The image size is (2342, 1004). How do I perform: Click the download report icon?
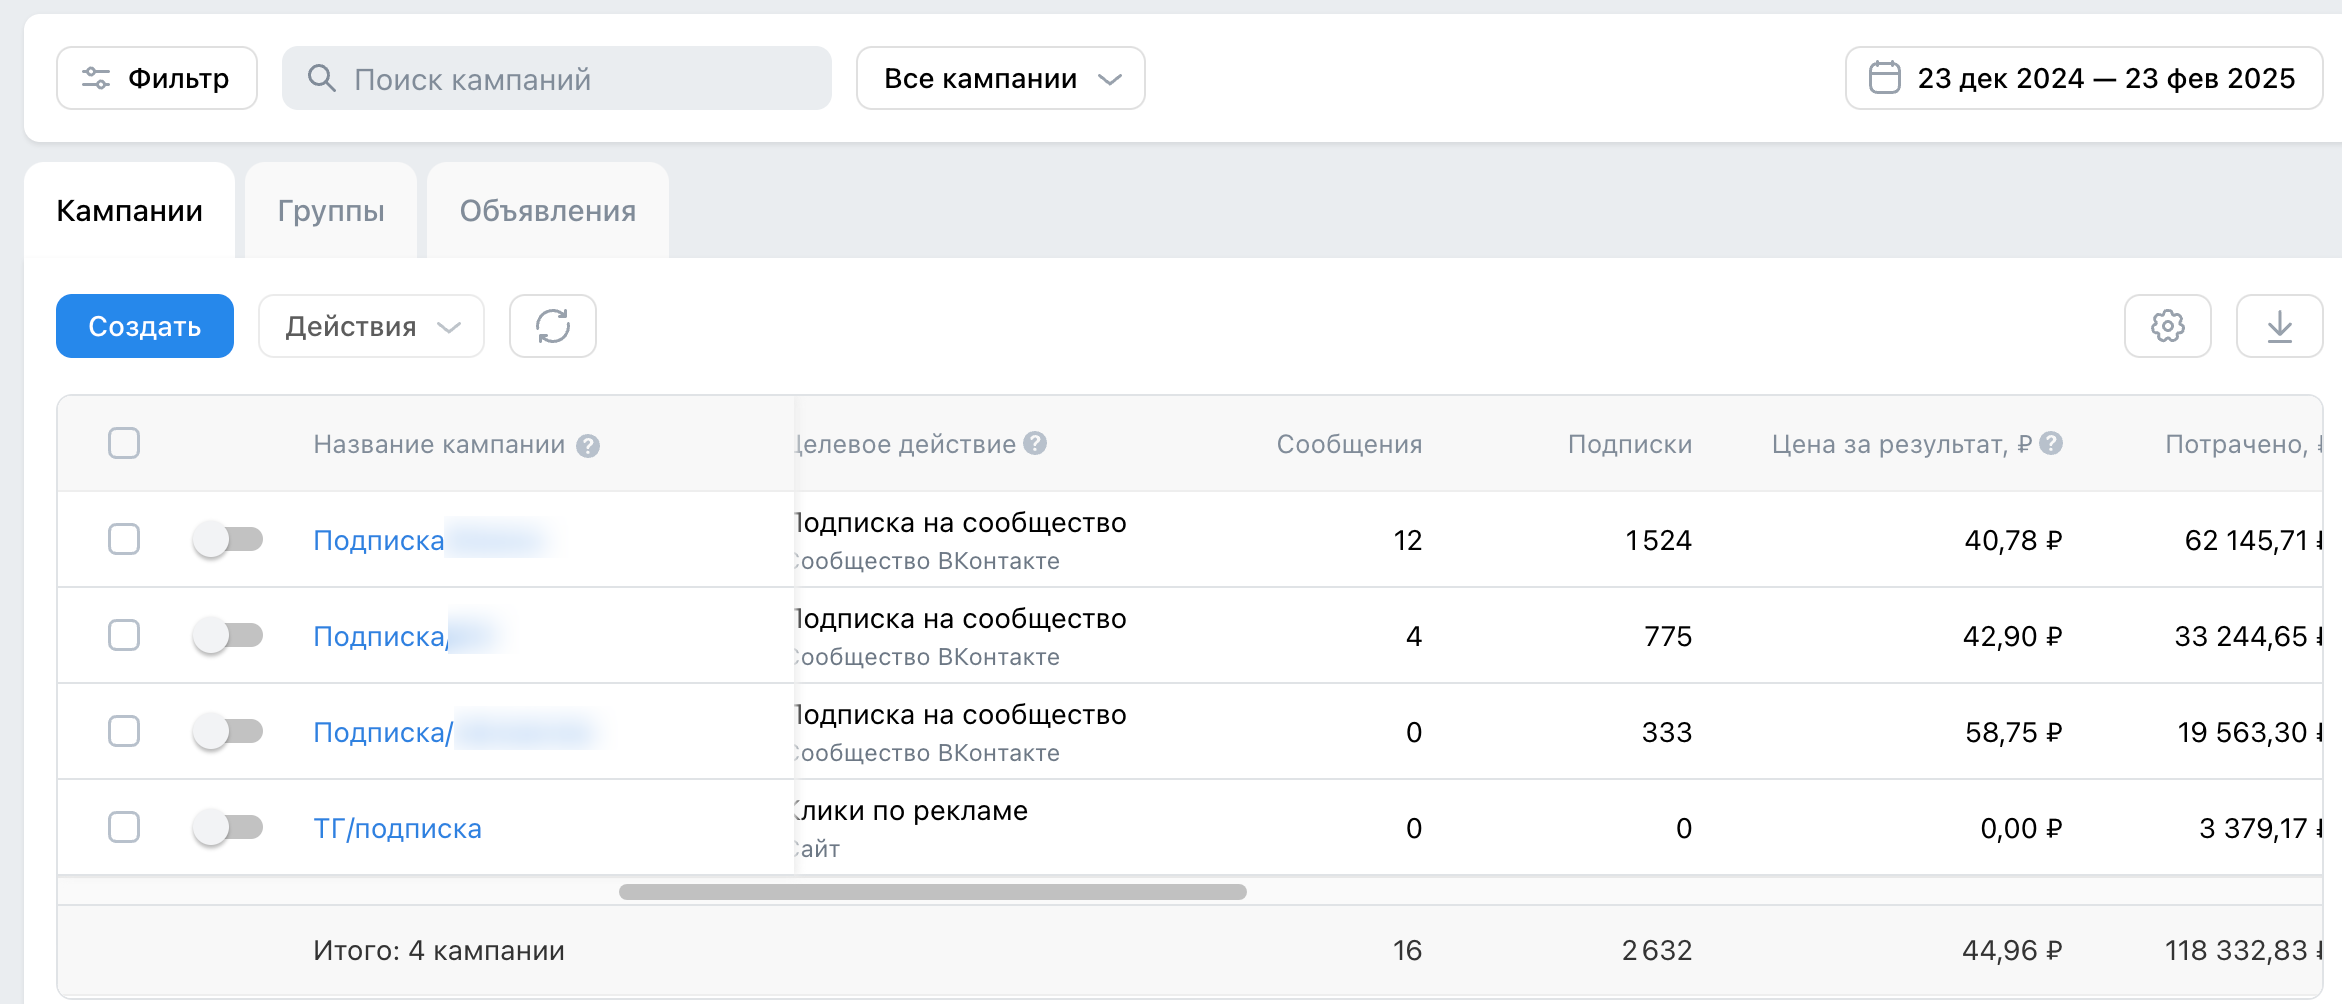click(2279, 326)
